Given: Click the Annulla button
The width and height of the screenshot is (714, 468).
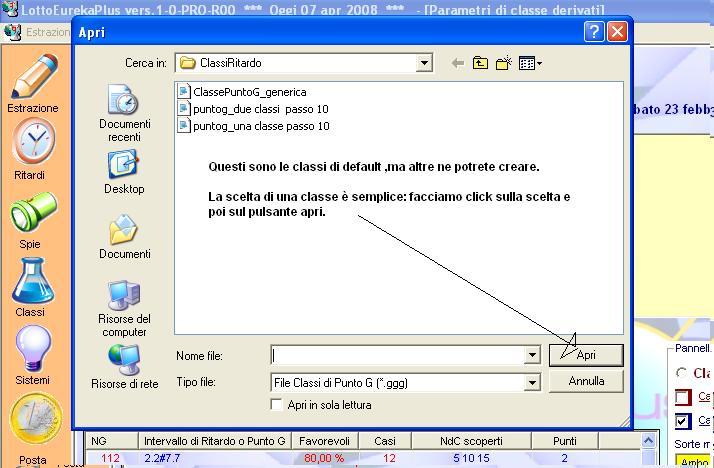Looking at the screenshot, I should coord(586,381).
